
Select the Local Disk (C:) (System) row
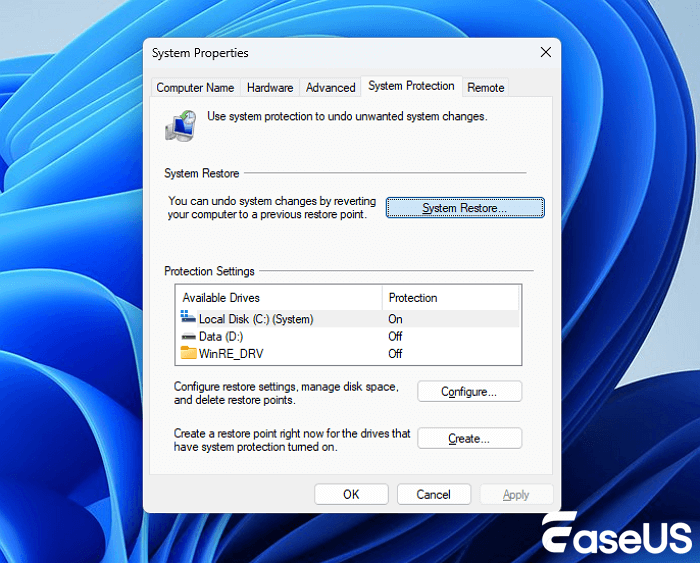click(349, 319)
